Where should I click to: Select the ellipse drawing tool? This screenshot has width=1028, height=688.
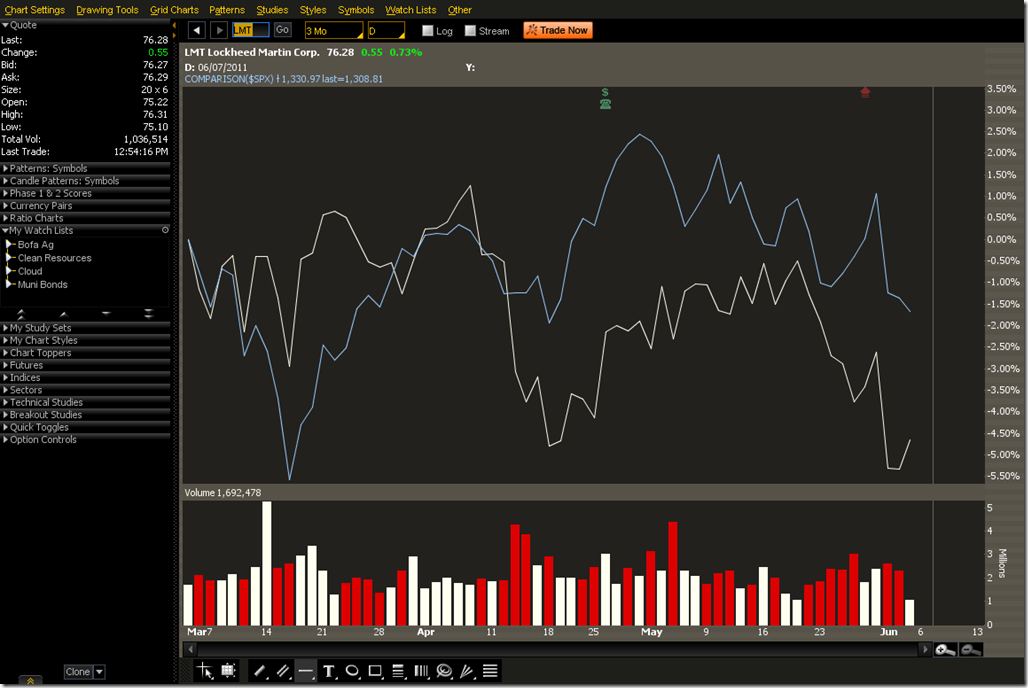pos(352,670)
